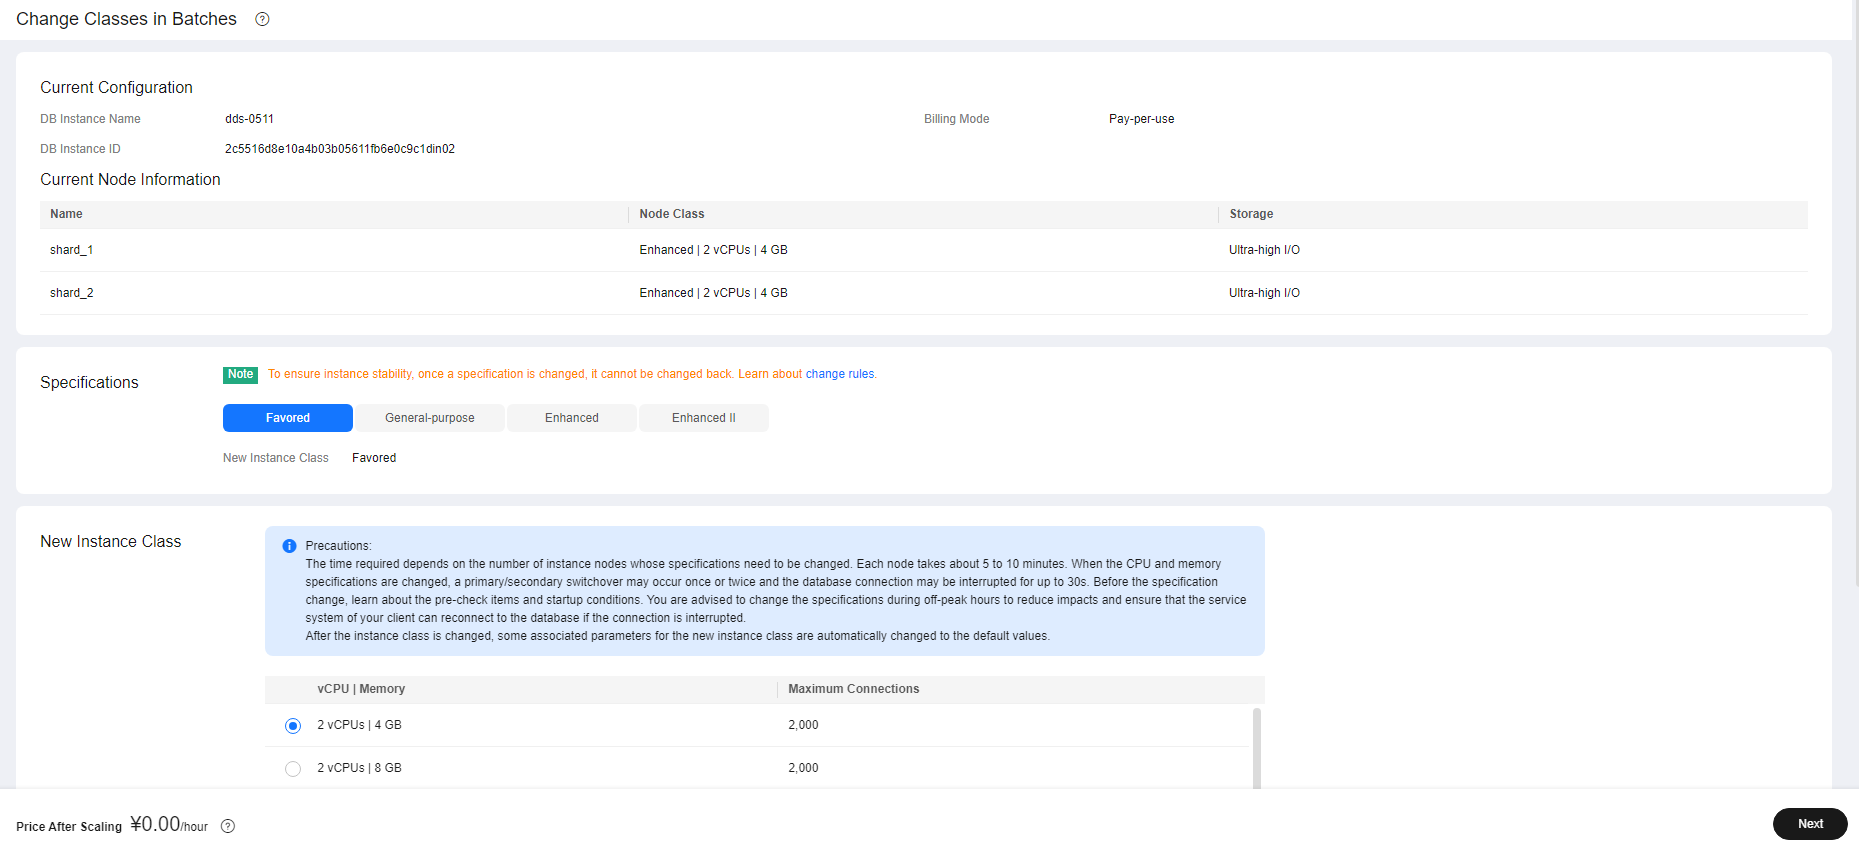Image resolution: width=1859 pixels, height=853 pixels.
Task: Click the Pay-per-use billing mode value
Action: pyautogui.click(x=1141, y=119)
